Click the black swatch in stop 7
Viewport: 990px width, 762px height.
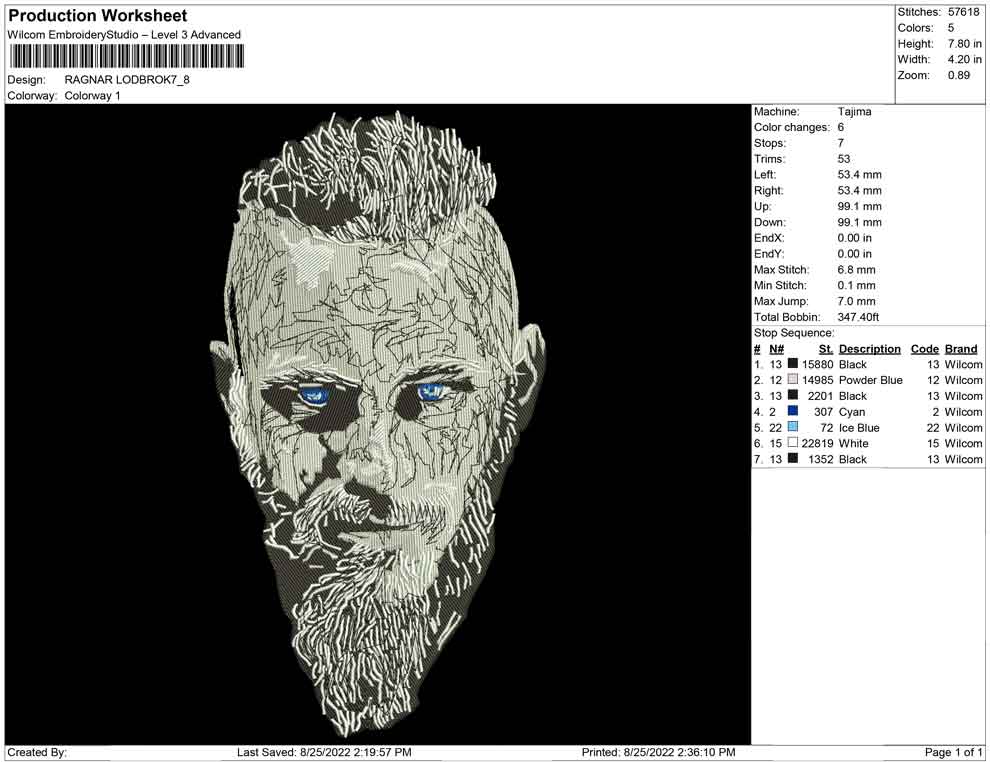click(793, 460)
